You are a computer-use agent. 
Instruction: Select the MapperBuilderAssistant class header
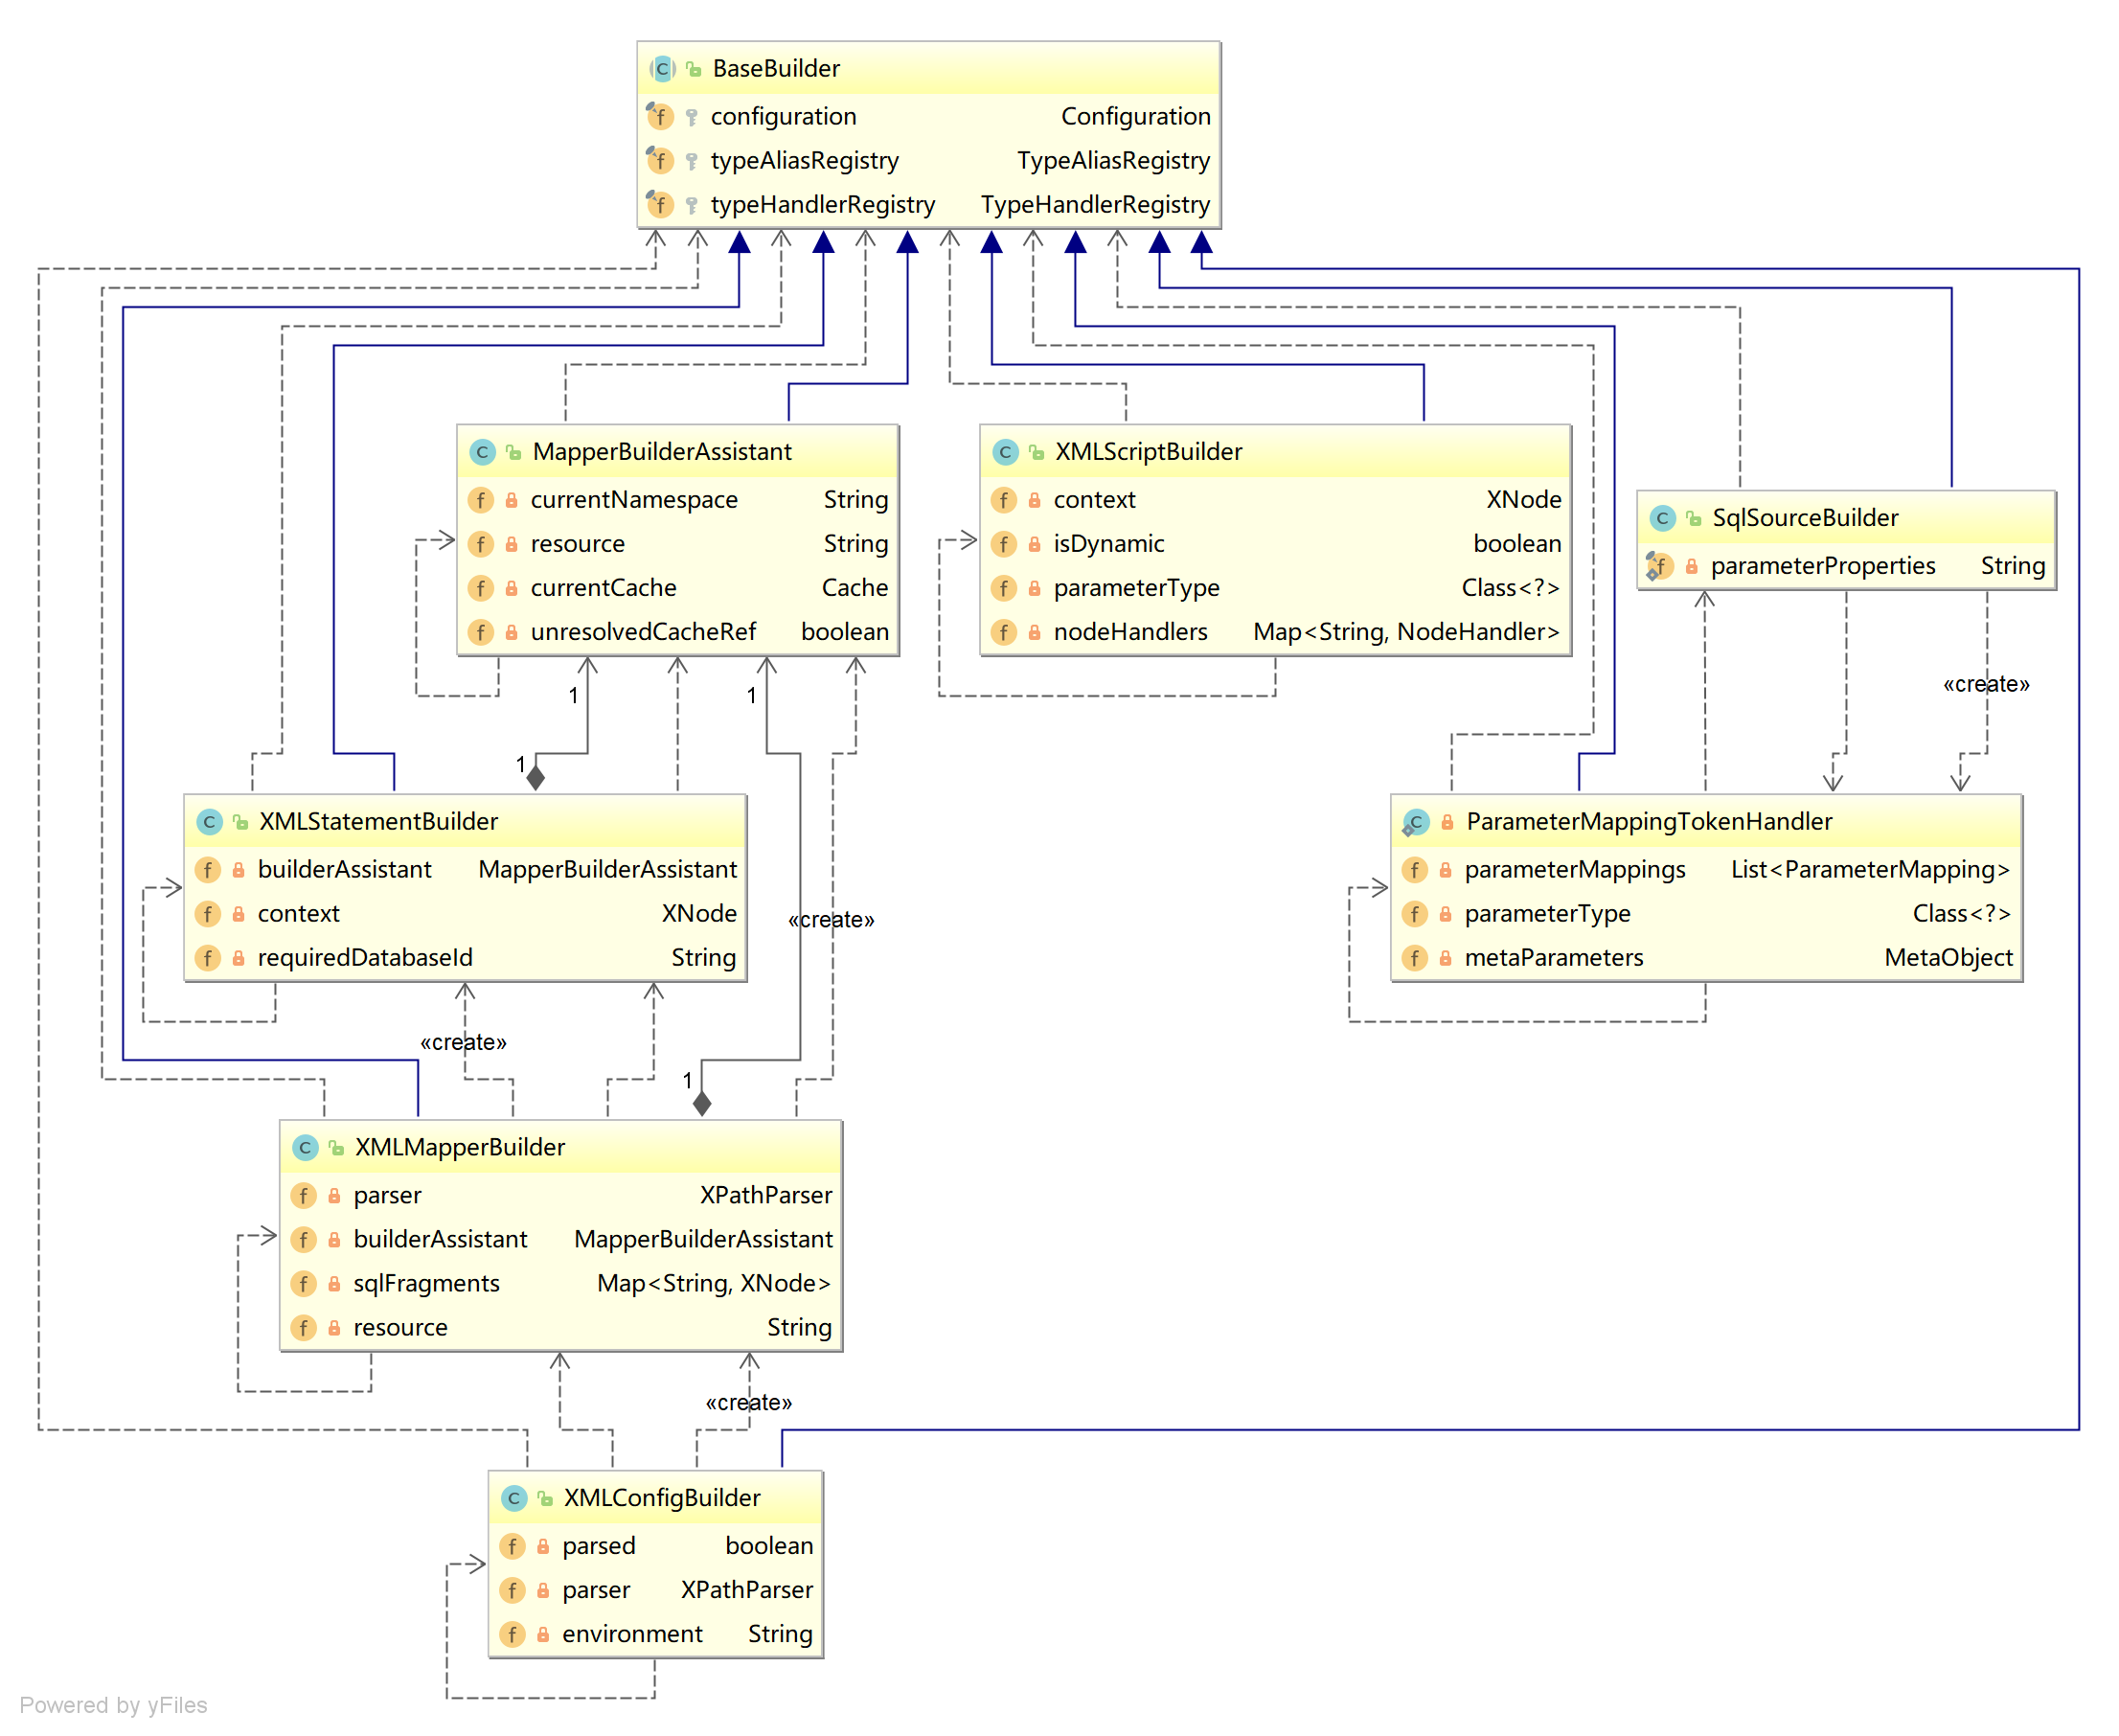click(x=662, y=452)
